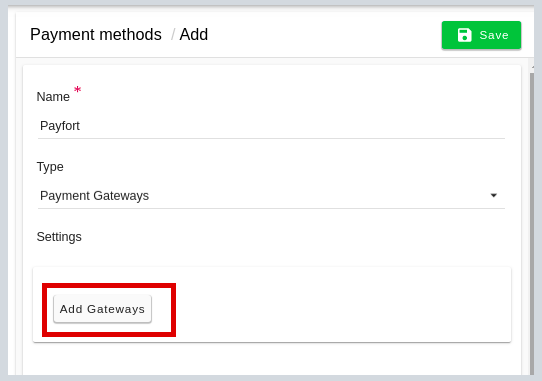Select the Payment Gateways value text
Image resolution: width=542 pixels, height=381 pixels.
coord(94,196)
